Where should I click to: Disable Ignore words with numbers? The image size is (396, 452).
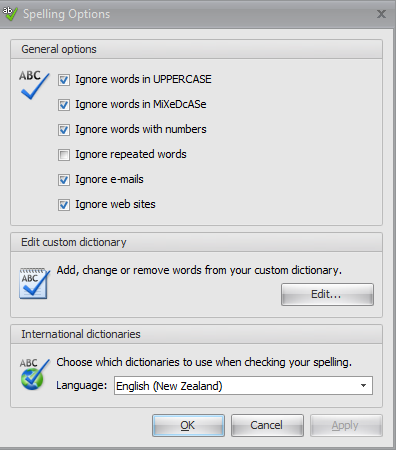pyautogui.click(x=64, y=130)
